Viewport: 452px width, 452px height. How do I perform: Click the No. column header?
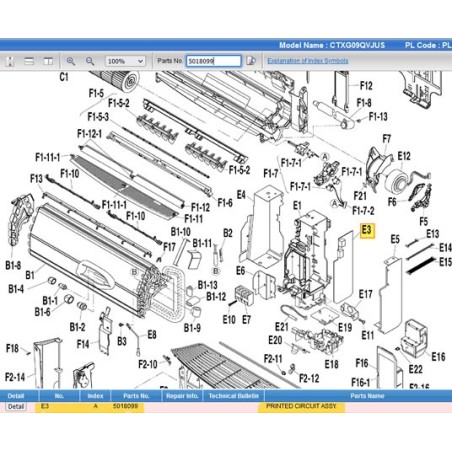click(59, 396)
